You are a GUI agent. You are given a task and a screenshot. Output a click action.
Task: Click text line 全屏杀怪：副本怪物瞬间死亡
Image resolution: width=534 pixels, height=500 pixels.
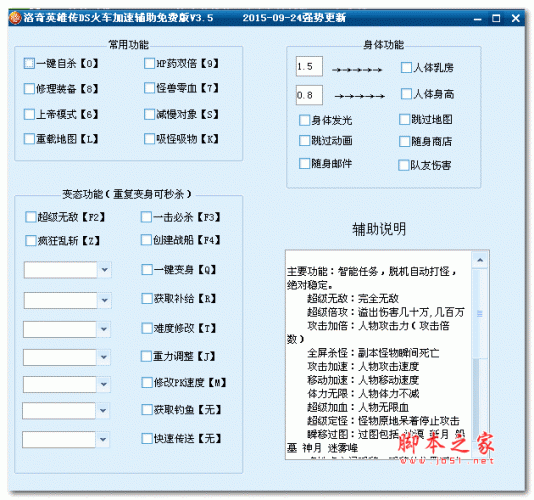[x=373, y=353]
